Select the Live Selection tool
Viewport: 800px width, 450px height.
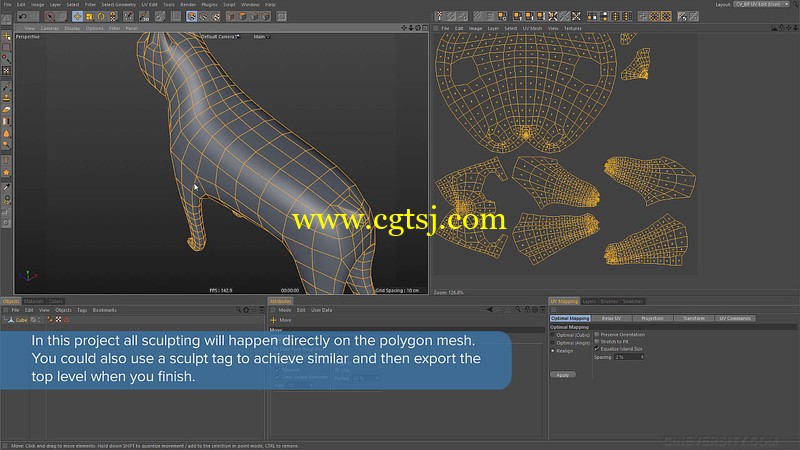(49, 17)
